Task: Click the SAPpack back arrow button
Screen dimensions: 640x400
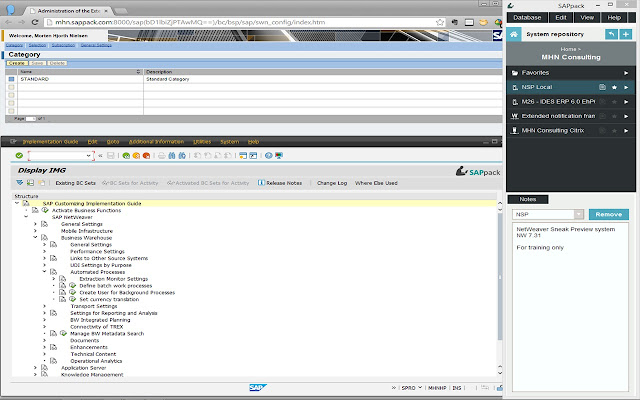Action: tap(611, 34)
